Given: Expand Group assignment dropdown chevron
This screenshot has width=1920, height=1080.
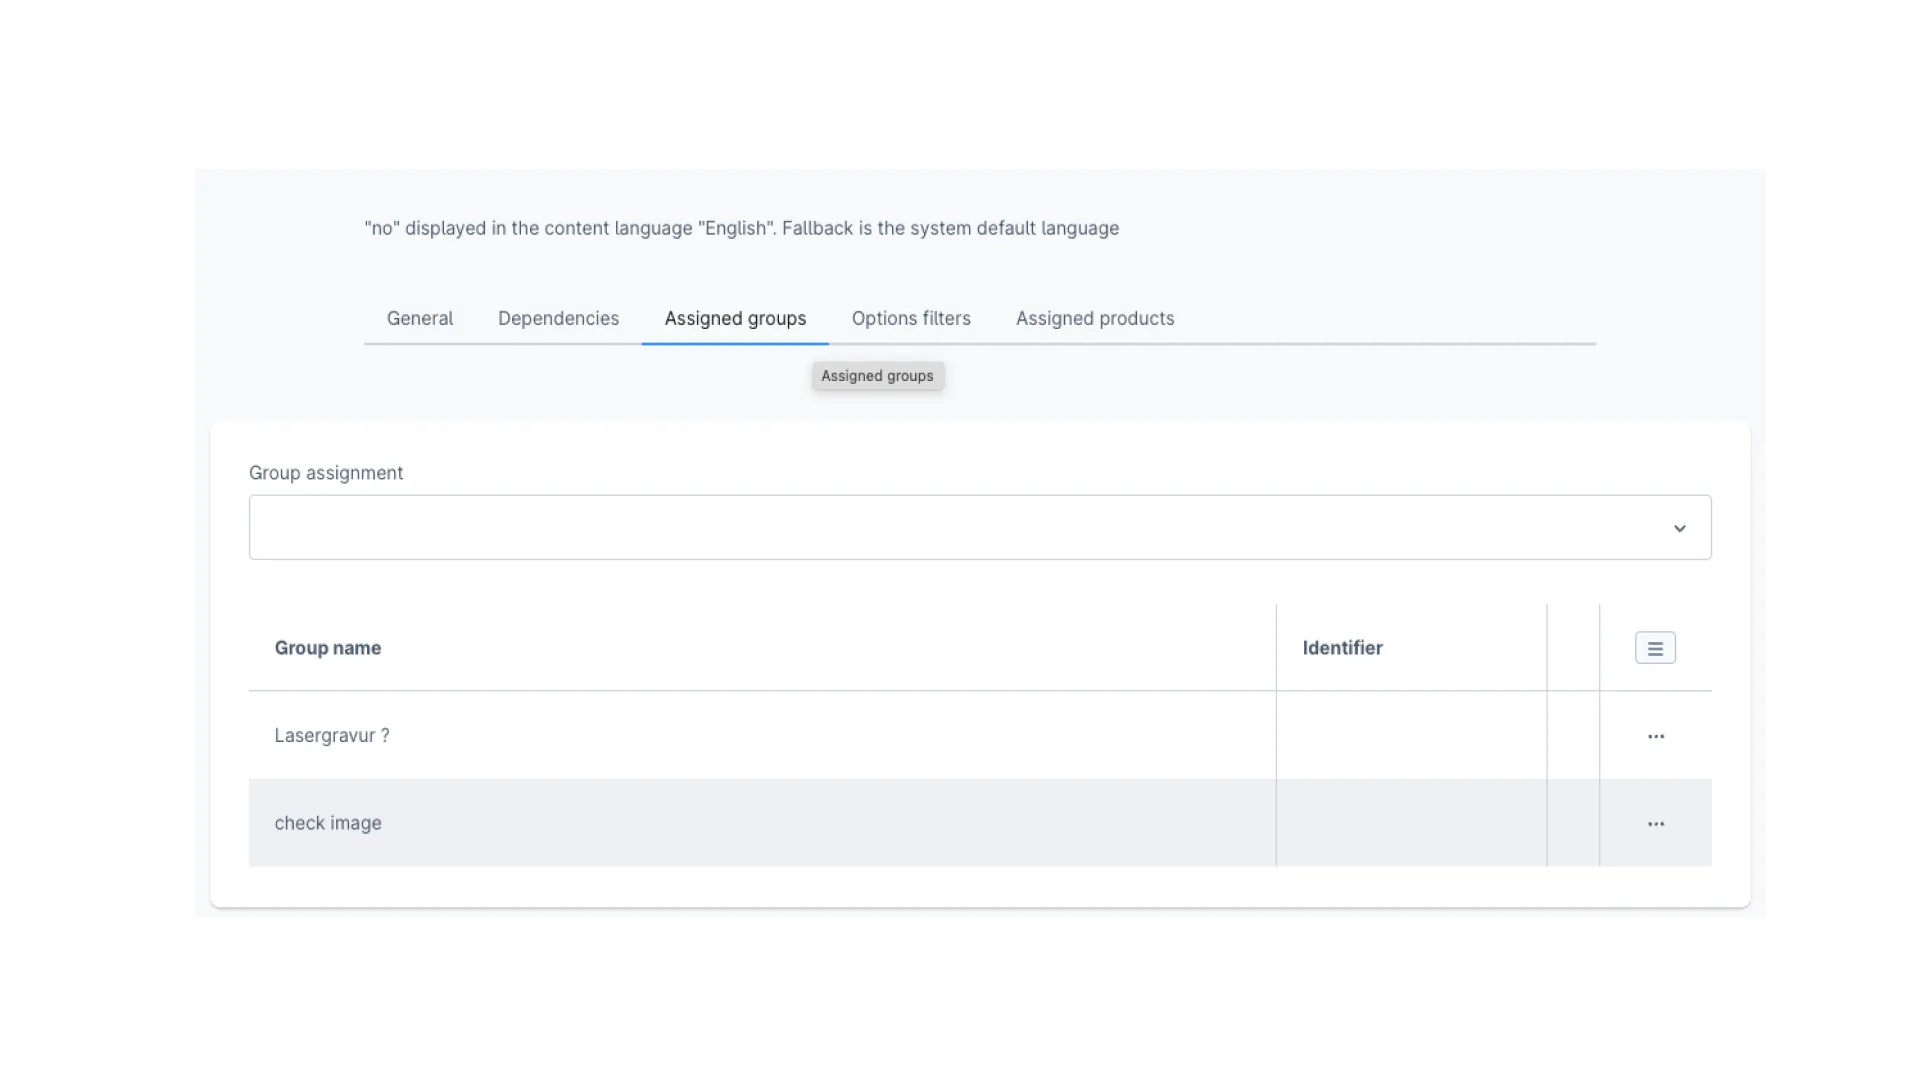Looking at the screenshot, I should (1680, 528).
